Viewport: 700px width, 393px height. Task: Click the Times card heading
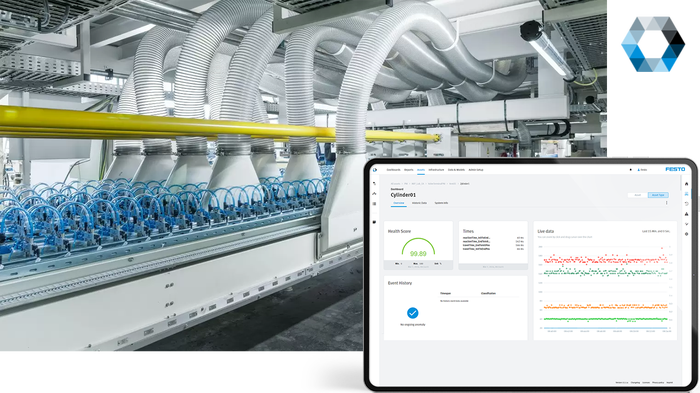pyautogui.click(x=468, y=231)
